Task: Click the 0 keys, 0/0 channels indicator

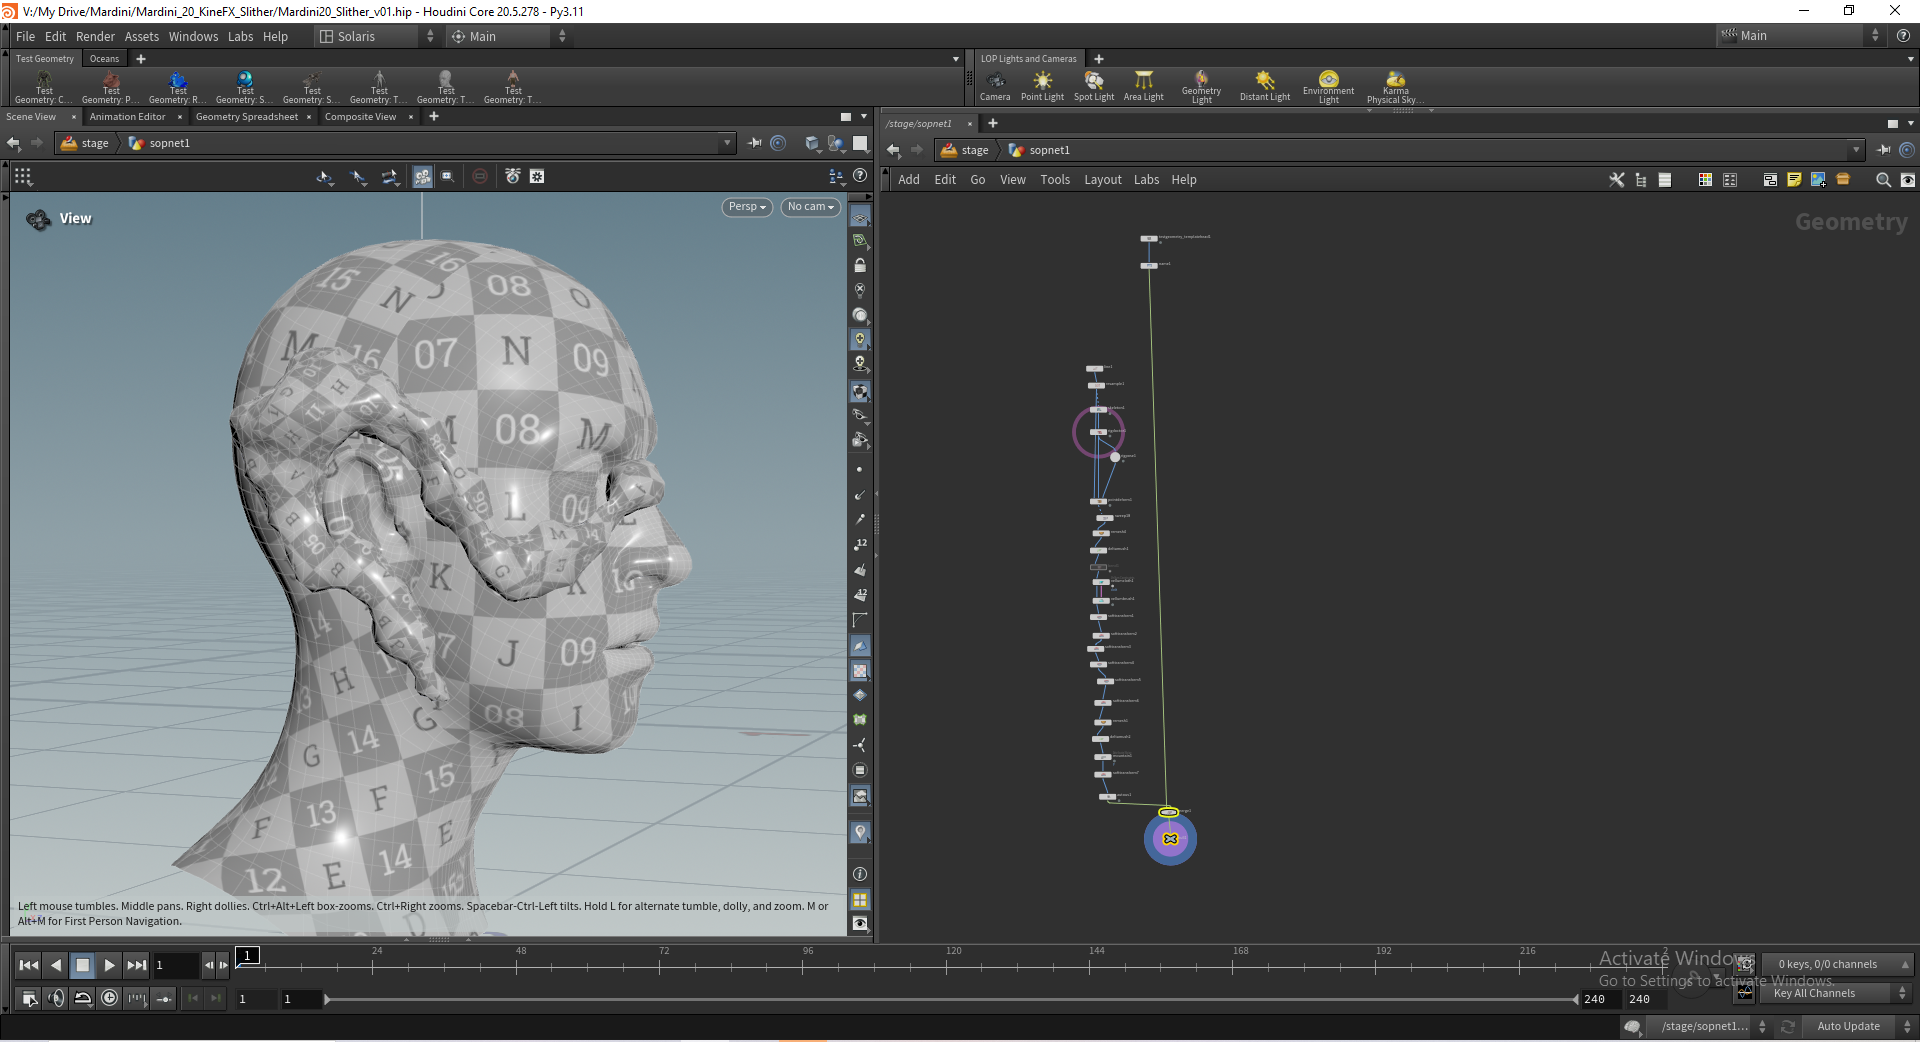Action: point(1838,964)
